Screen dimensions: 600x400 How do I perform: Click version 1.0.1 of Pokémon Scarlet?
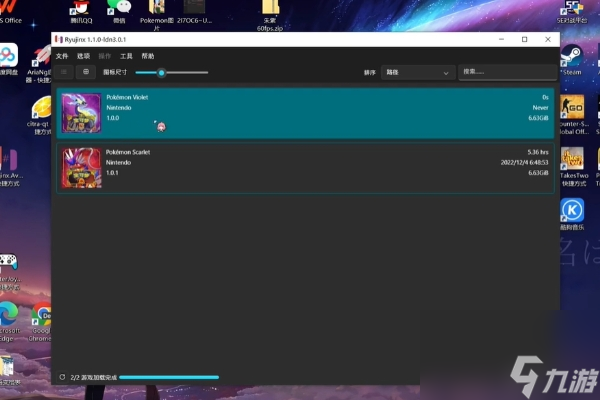coord(112,173)
